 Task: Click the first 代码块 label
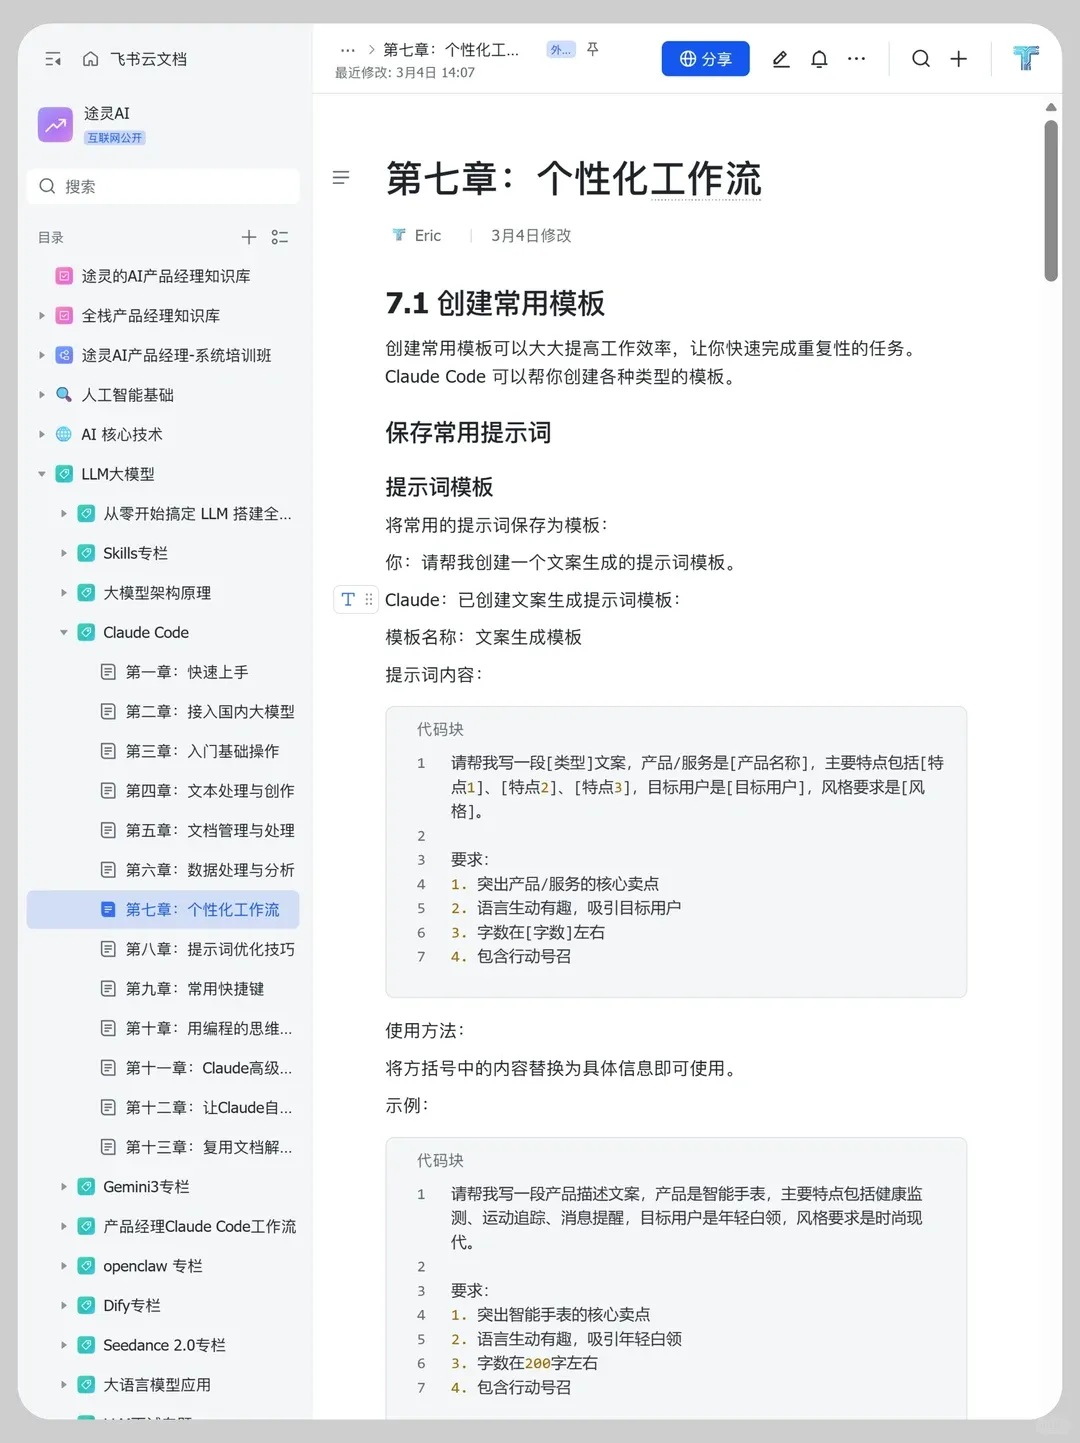[440, 729]
